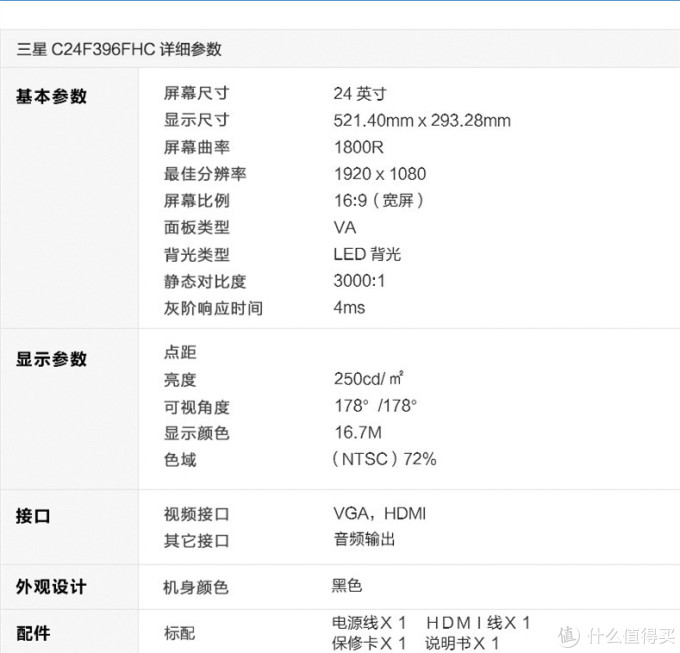Click the 音频输出 value
This screenshot has height=653, width=680.
[x=364, y=539]
